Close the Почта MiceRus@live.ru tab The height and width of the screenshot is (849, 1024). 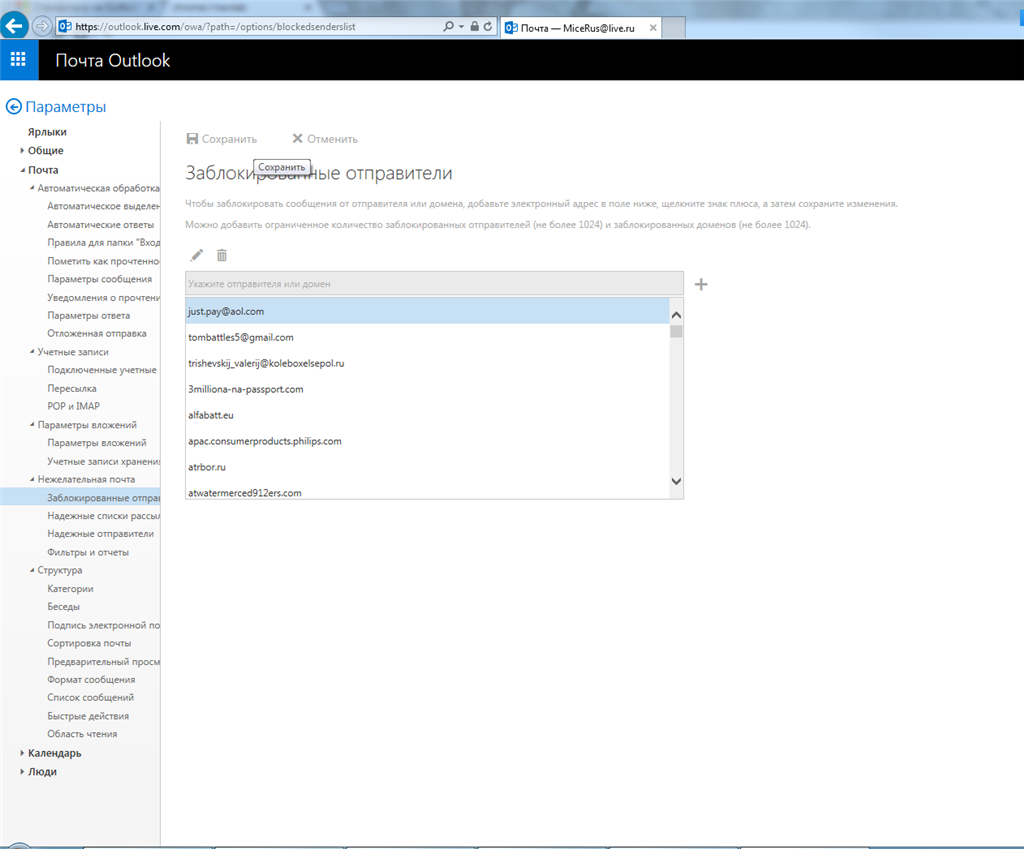[652, 28]
